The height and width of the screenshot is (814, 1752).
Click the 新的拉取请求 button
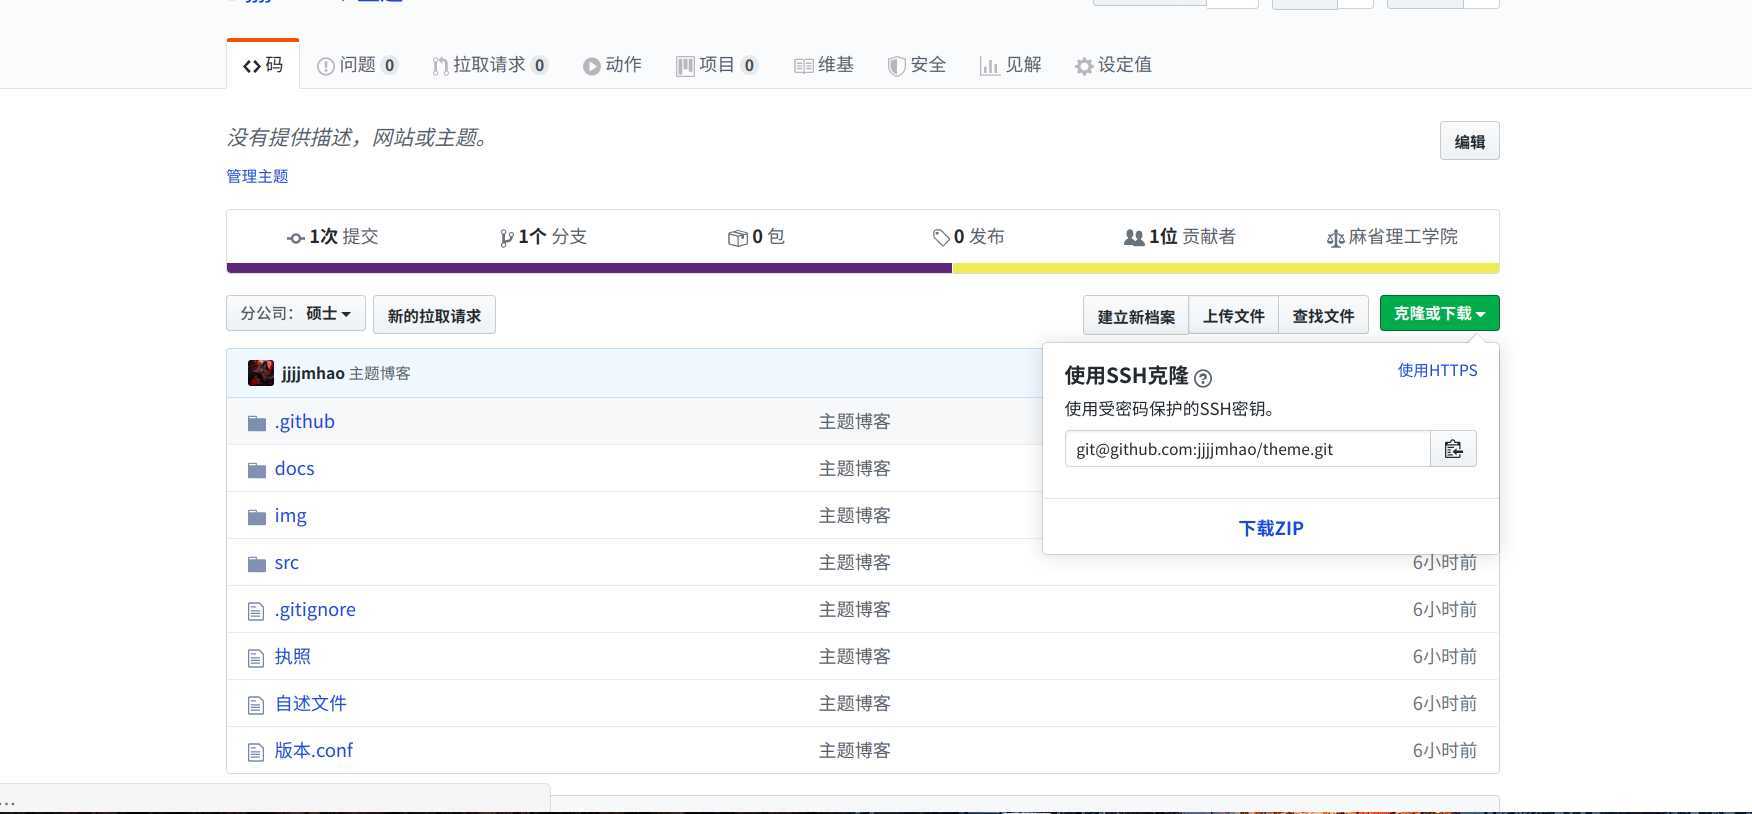(x=434, y=315)
